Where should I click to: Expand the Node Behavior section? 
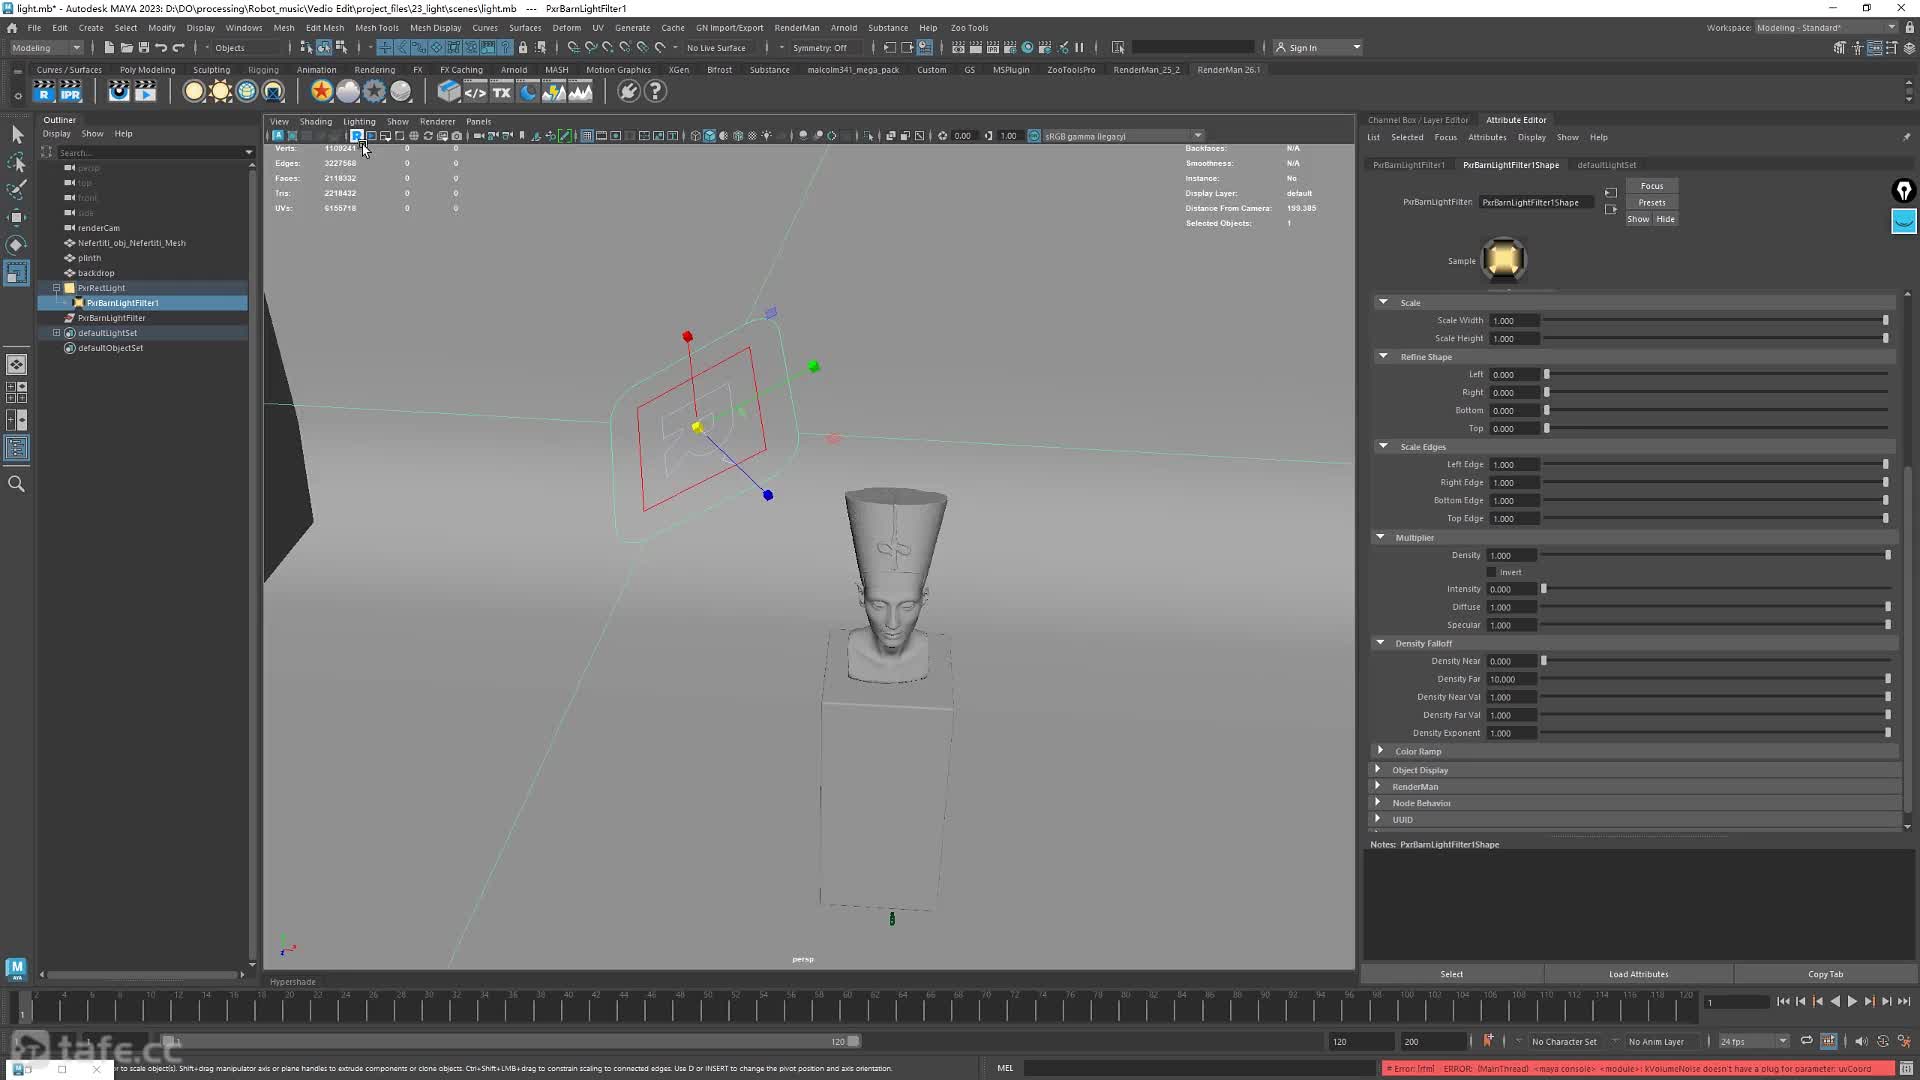[x=1378, y=802]
